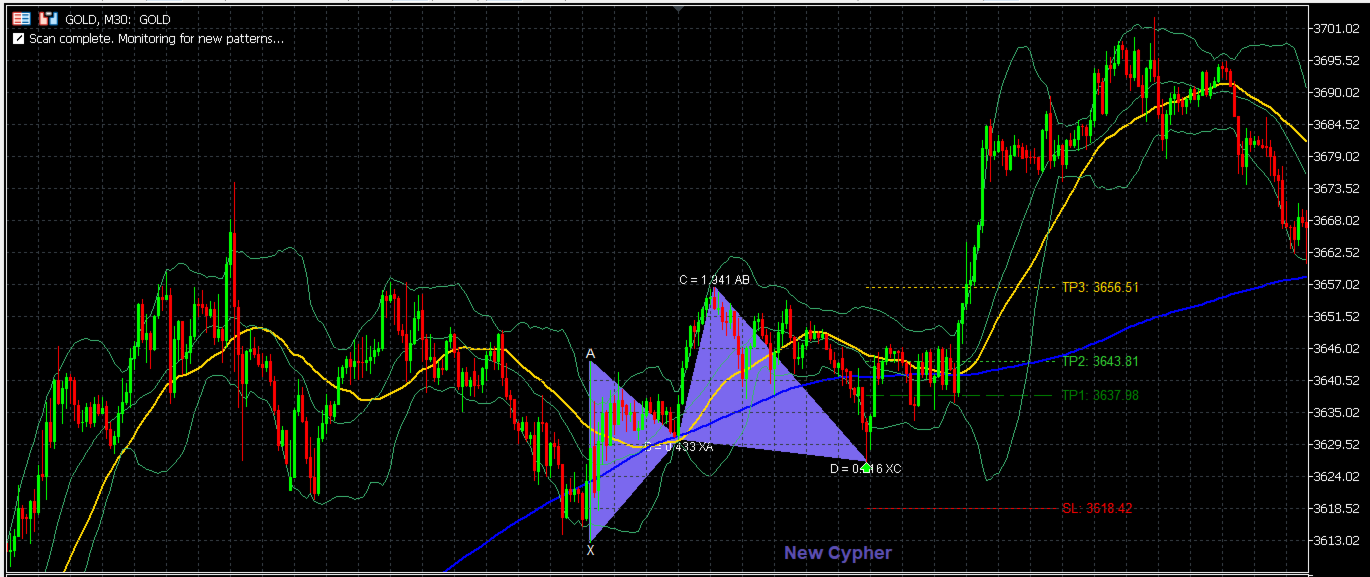Open the Depth of Market icon
The image size is (1370, 577).
(x=47, y=19)
